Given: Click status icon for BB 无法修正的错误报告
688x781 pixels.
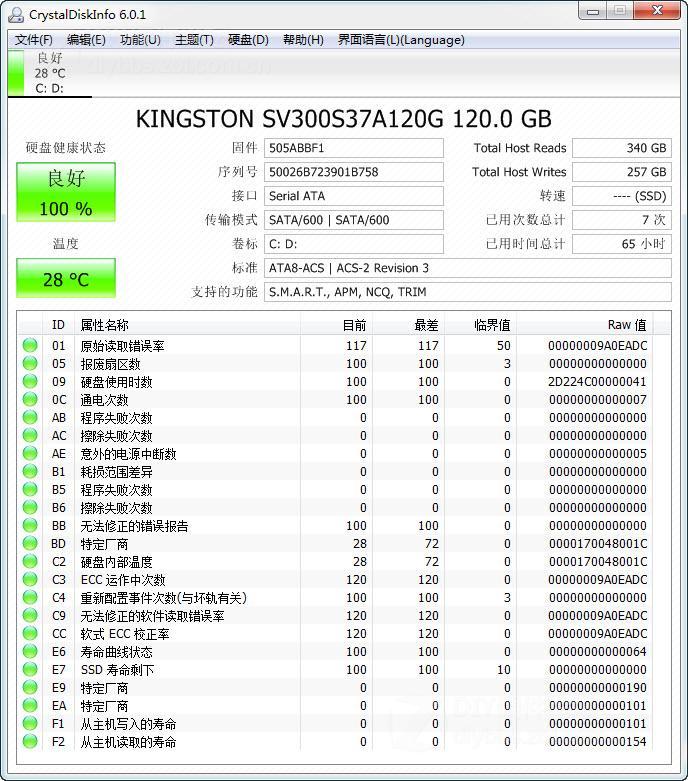Looking at the screenshot, I should pos(30,525).
